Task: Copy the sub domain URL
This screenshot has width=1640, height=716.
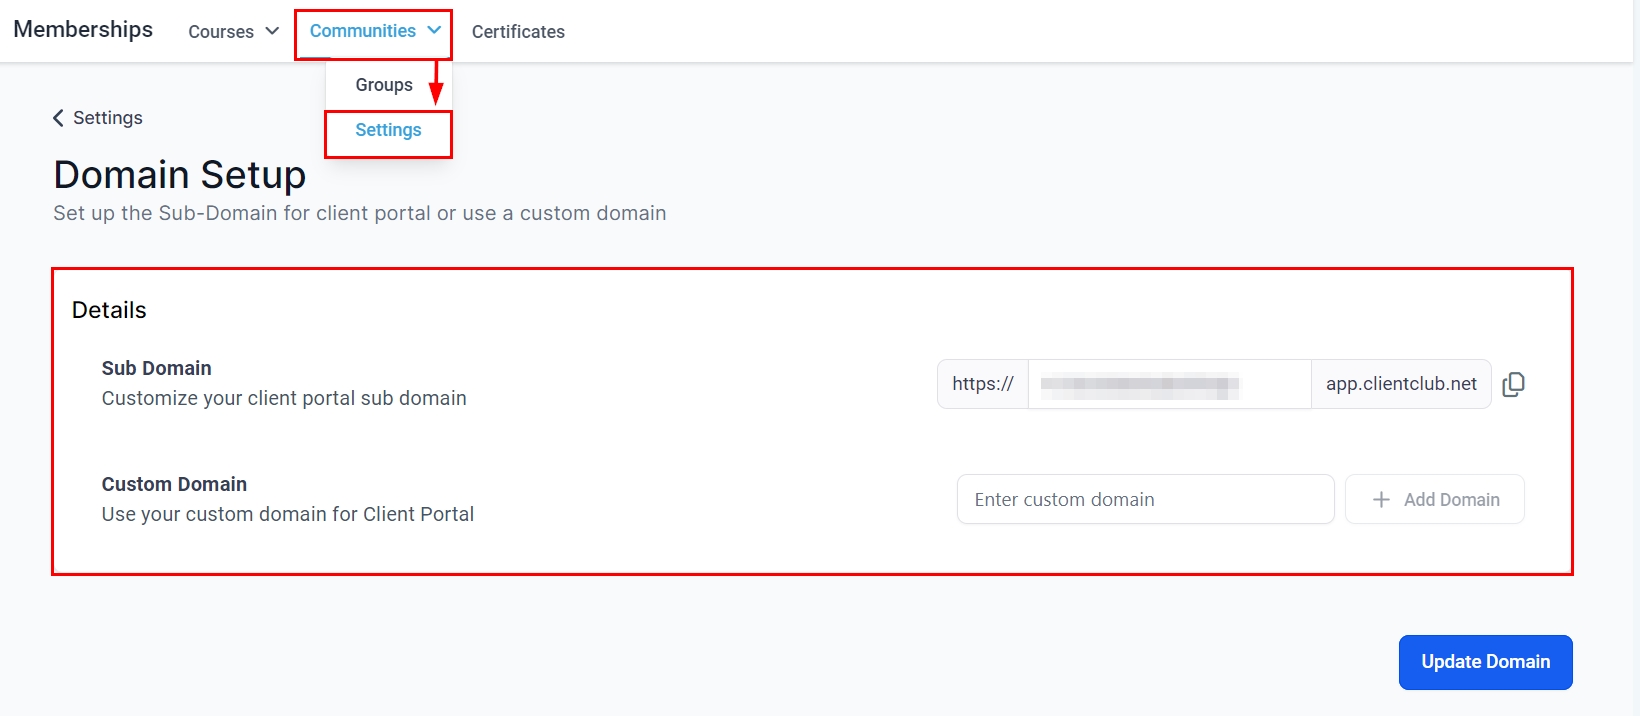Action: click(1513, 384)
